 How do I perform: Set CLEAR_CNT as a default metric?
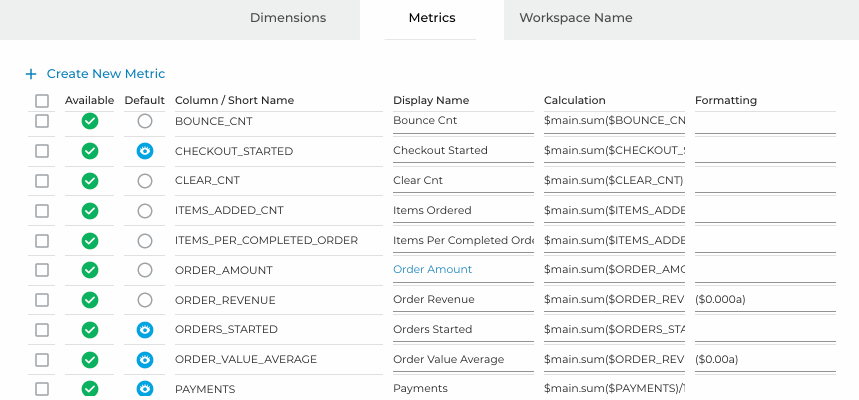point(145,181)
